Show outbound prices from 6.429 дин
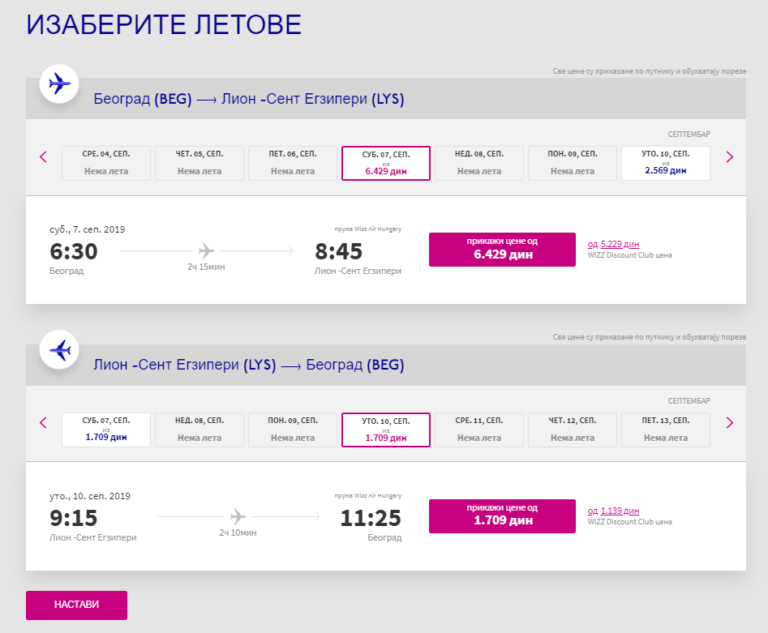The width and height of the screenshot is (768, 633). click(502, 249)
